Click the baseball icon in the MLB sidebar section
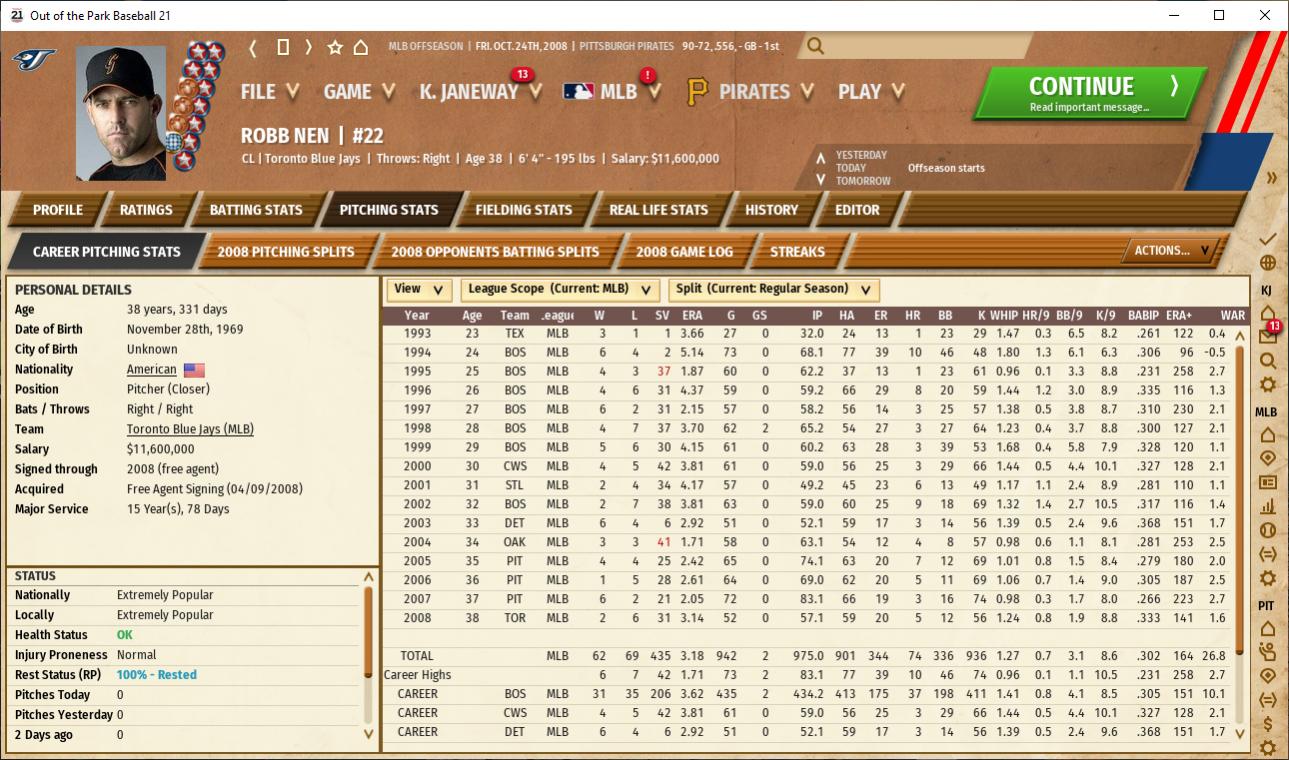 tap(1268, 530)
